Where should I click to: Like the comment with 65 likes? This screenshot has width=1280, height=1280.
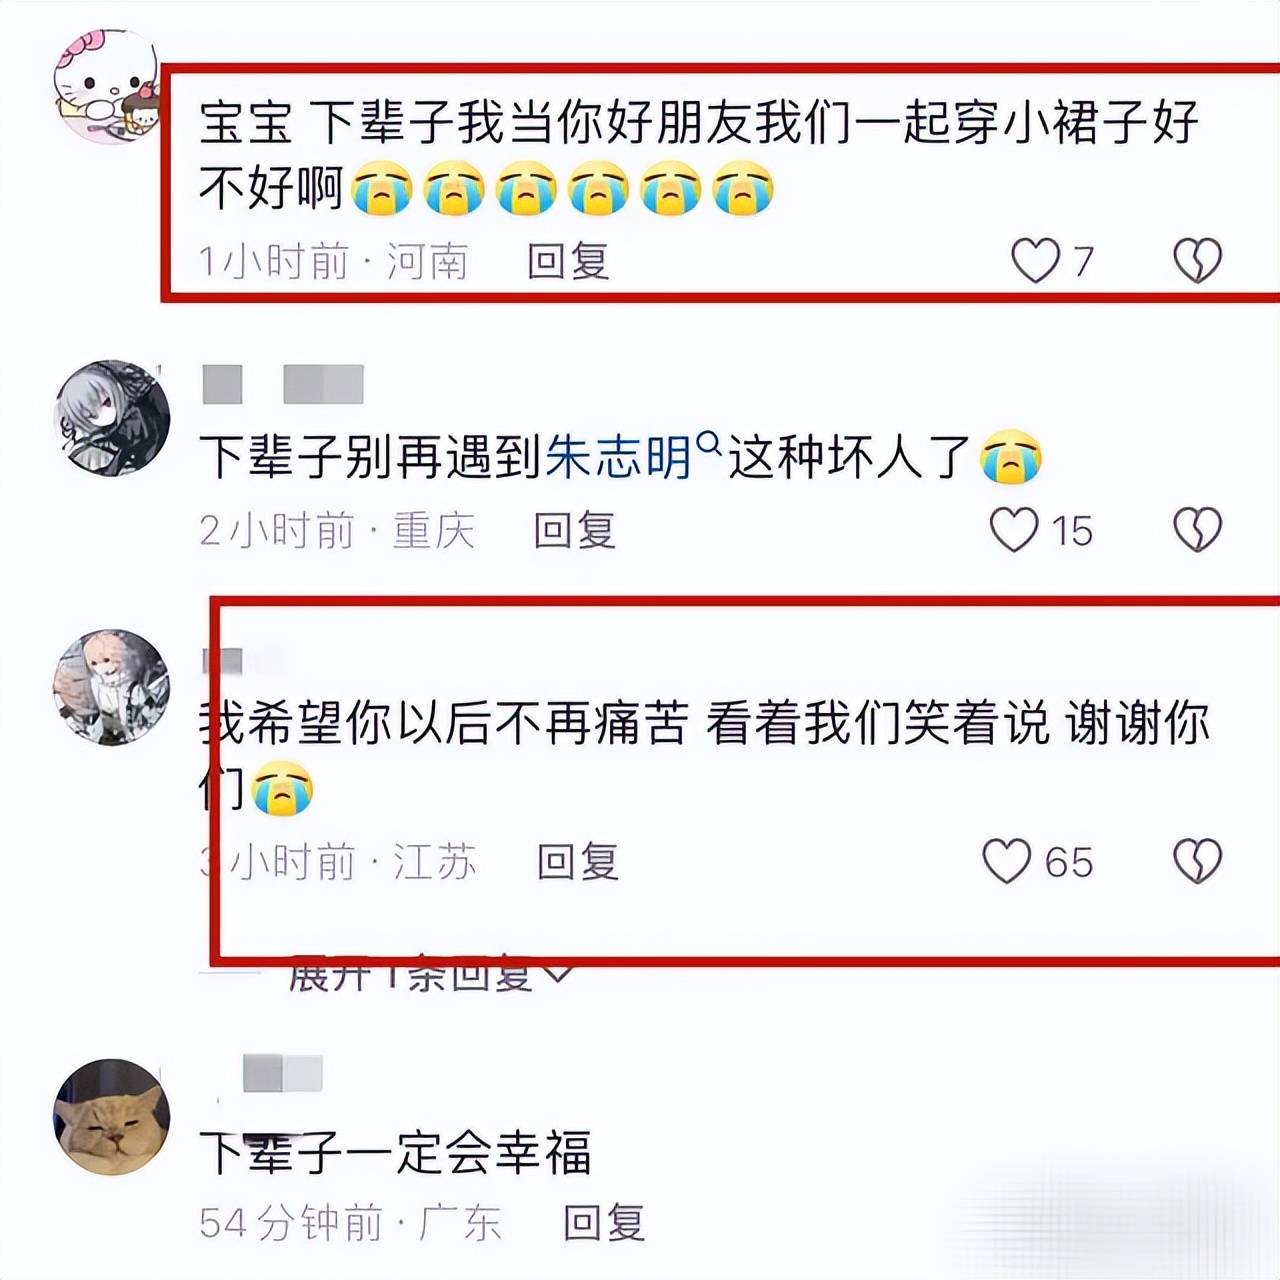click(1006, 861)
